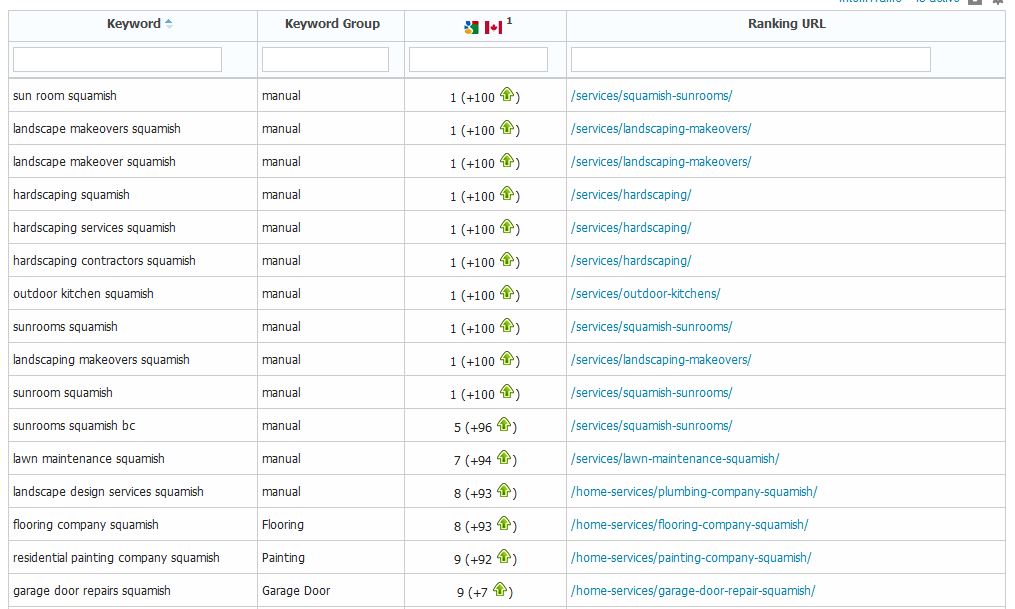Focus the Keyword filter input box
Viewport: 1015px width, 609px height.
tap(117, 60)
